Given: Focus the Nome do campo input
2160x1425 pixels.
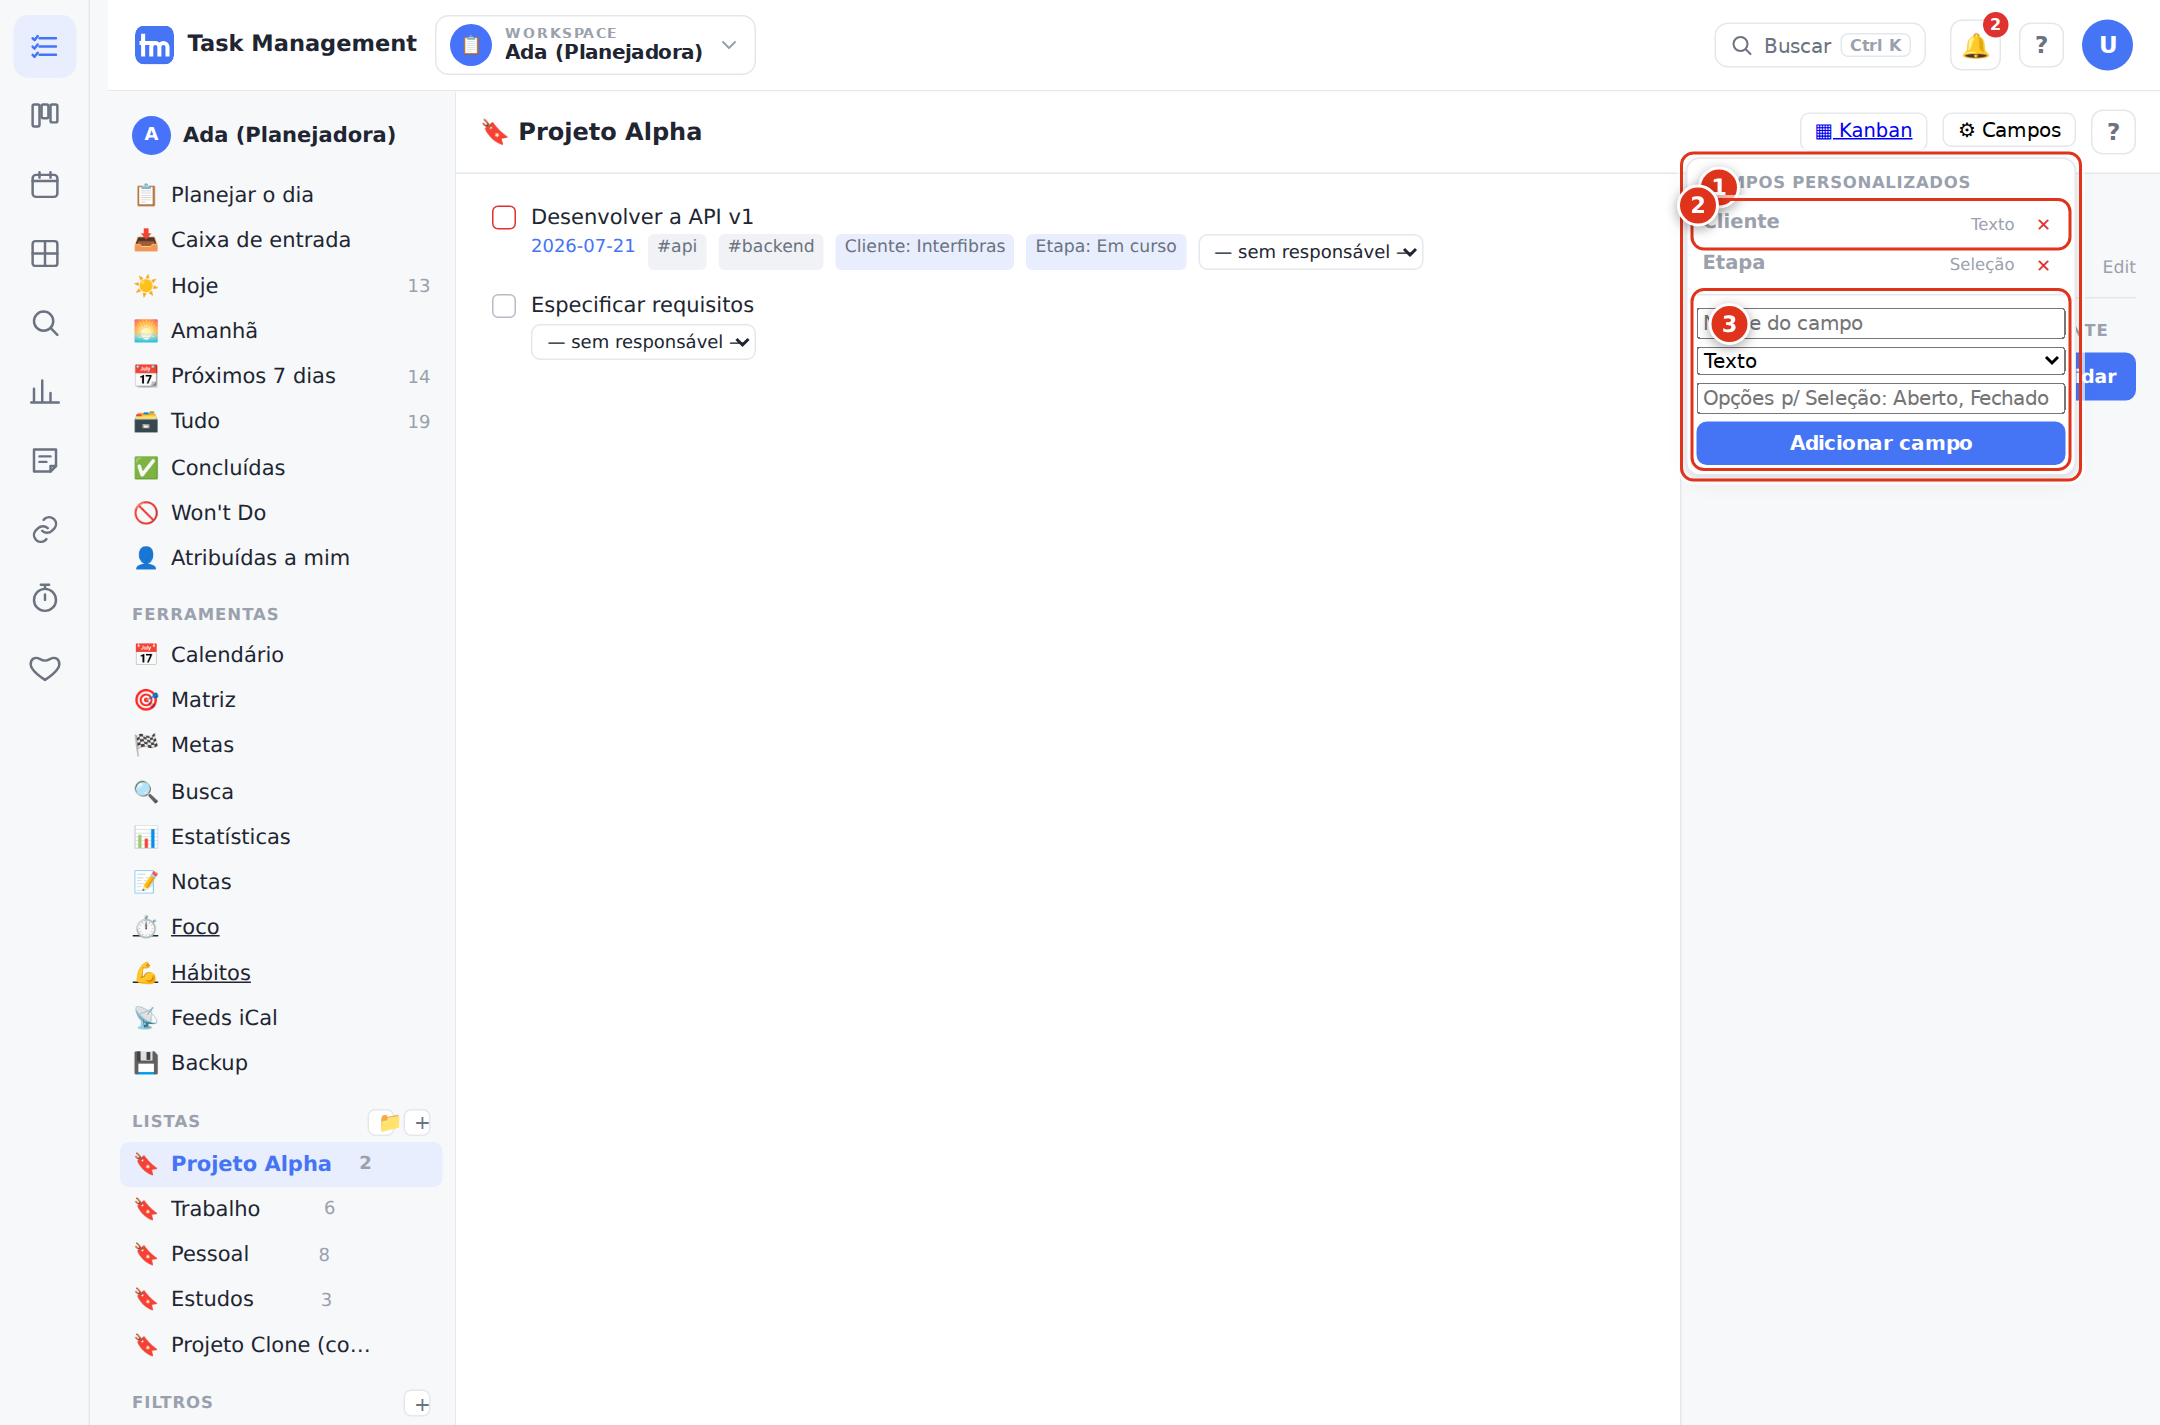Looking at the screenshot, I should 1880,323.
